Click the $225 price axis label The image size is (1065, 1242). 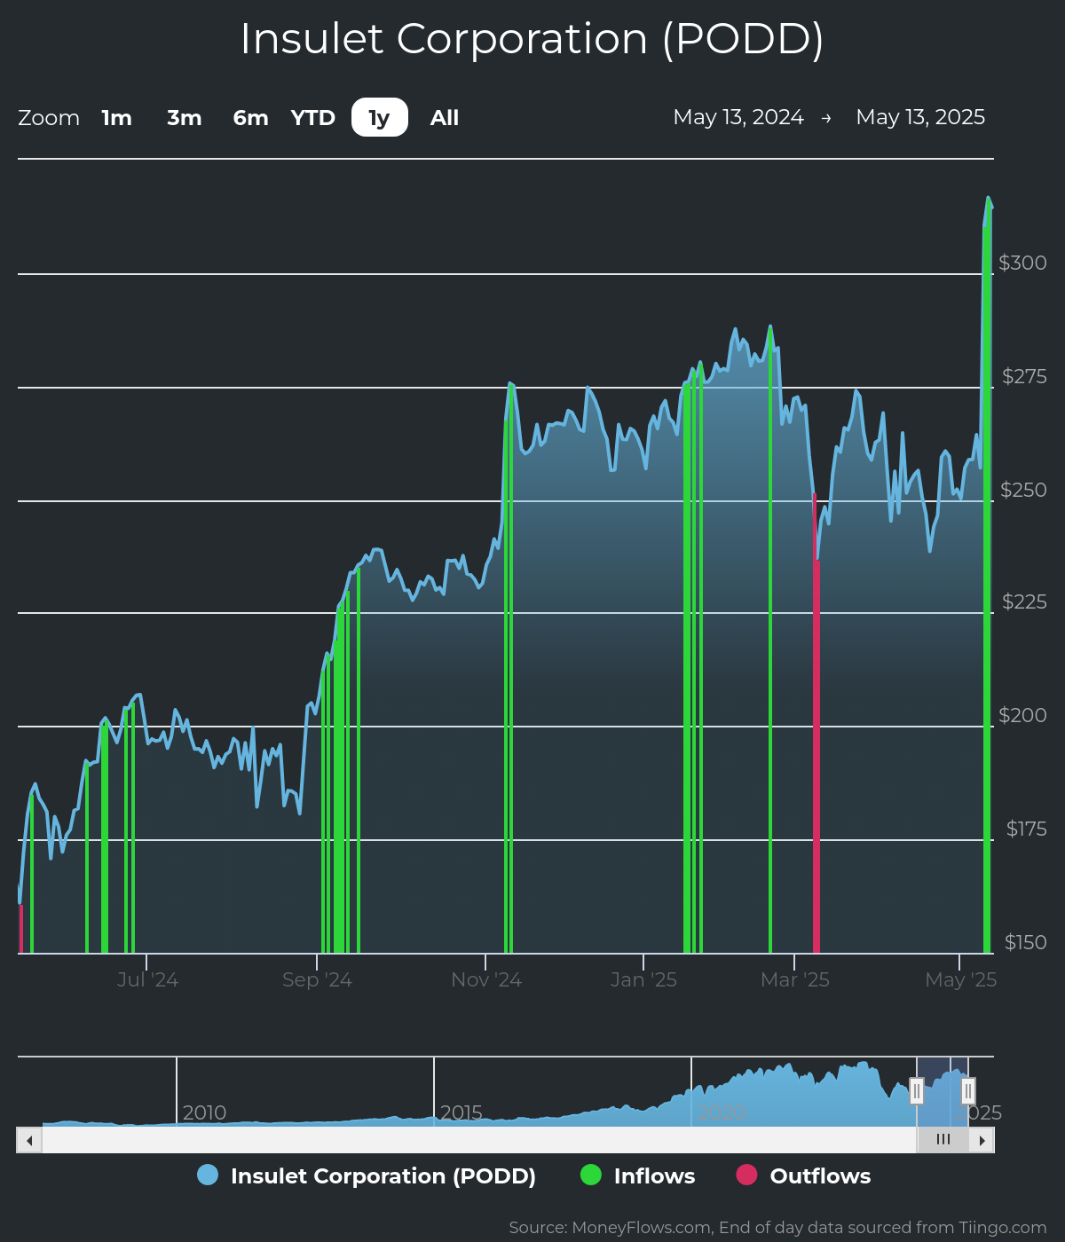coord(1025,601)
